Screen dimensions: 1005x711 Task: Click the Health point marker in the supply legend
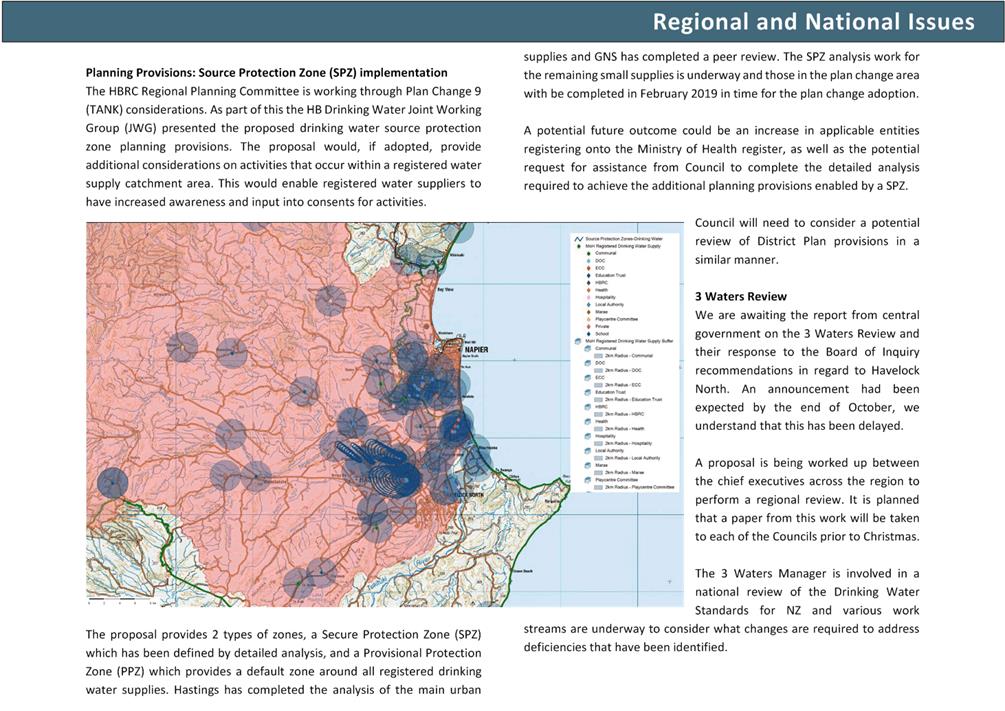tap(588, 290)
